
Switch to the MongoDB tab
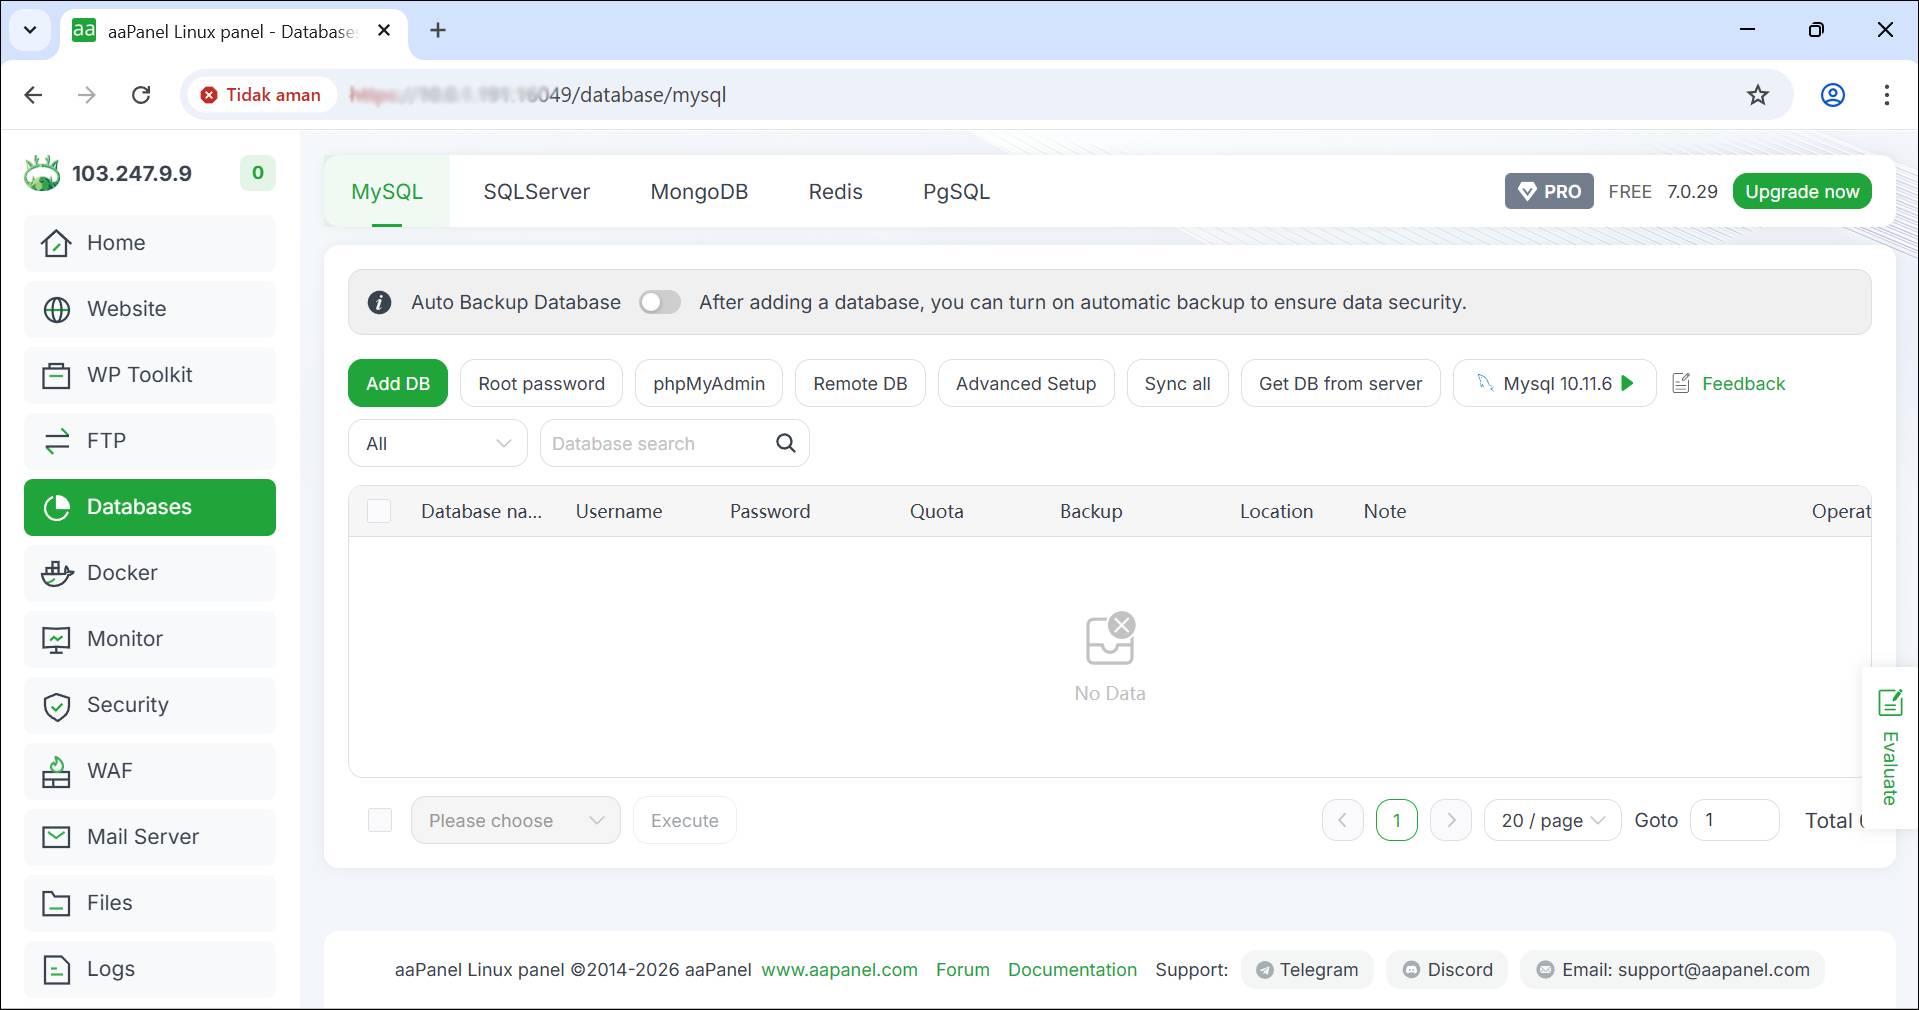click(699, 192)
